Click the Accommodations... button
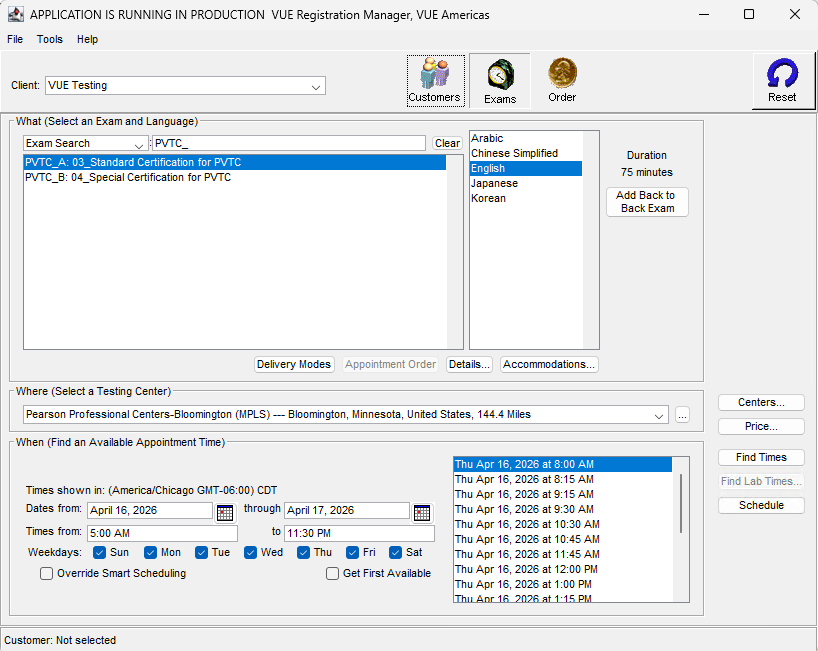 (549, 365)
